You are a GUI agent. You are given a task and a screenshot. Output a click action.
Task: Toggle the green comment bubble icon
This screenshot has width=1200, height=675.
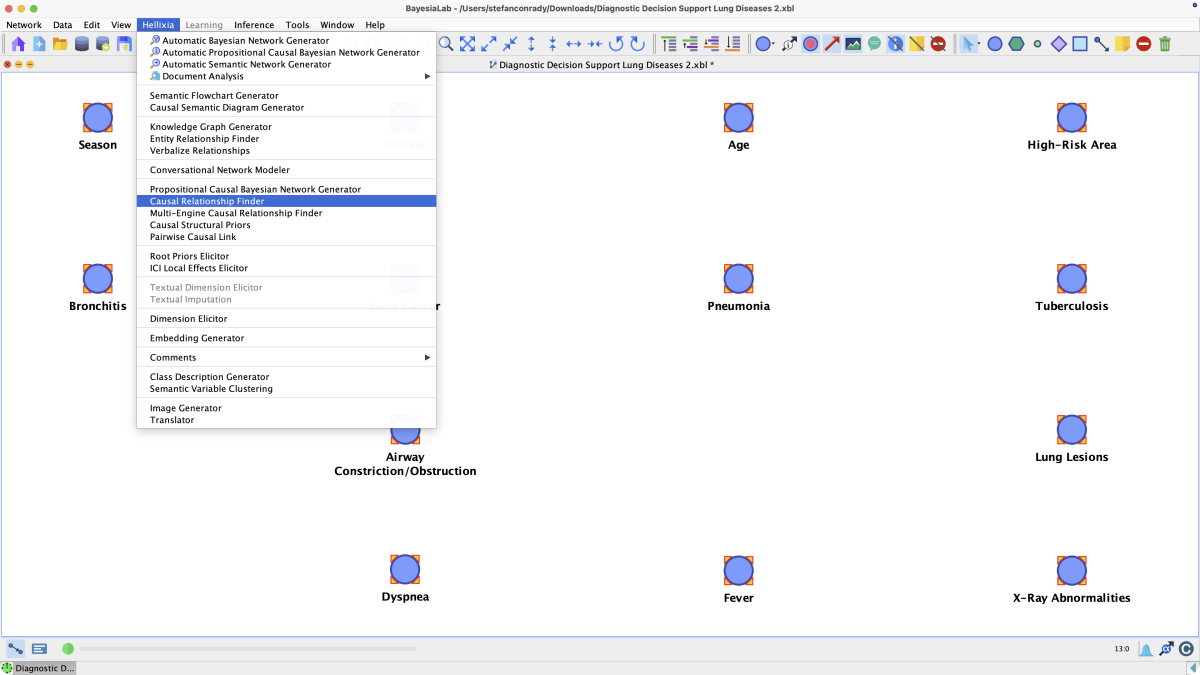coord(874,44)
